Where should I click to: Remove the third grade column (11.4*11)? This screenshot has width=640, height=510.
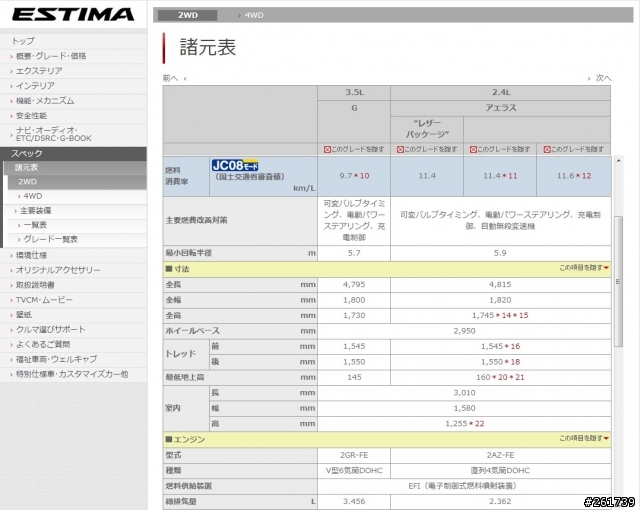coord(500,149)
